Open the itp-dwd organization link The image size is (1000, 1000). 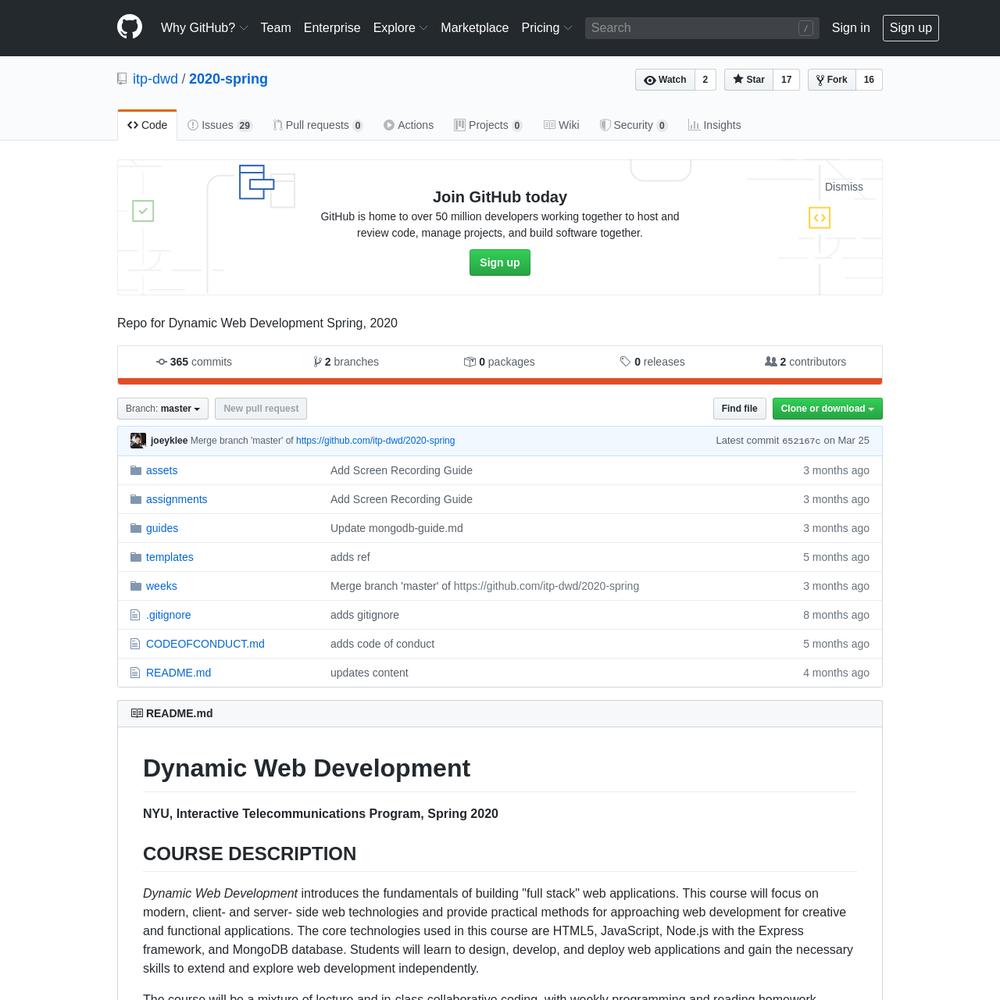pyautogui.click(x=155, y=79)
